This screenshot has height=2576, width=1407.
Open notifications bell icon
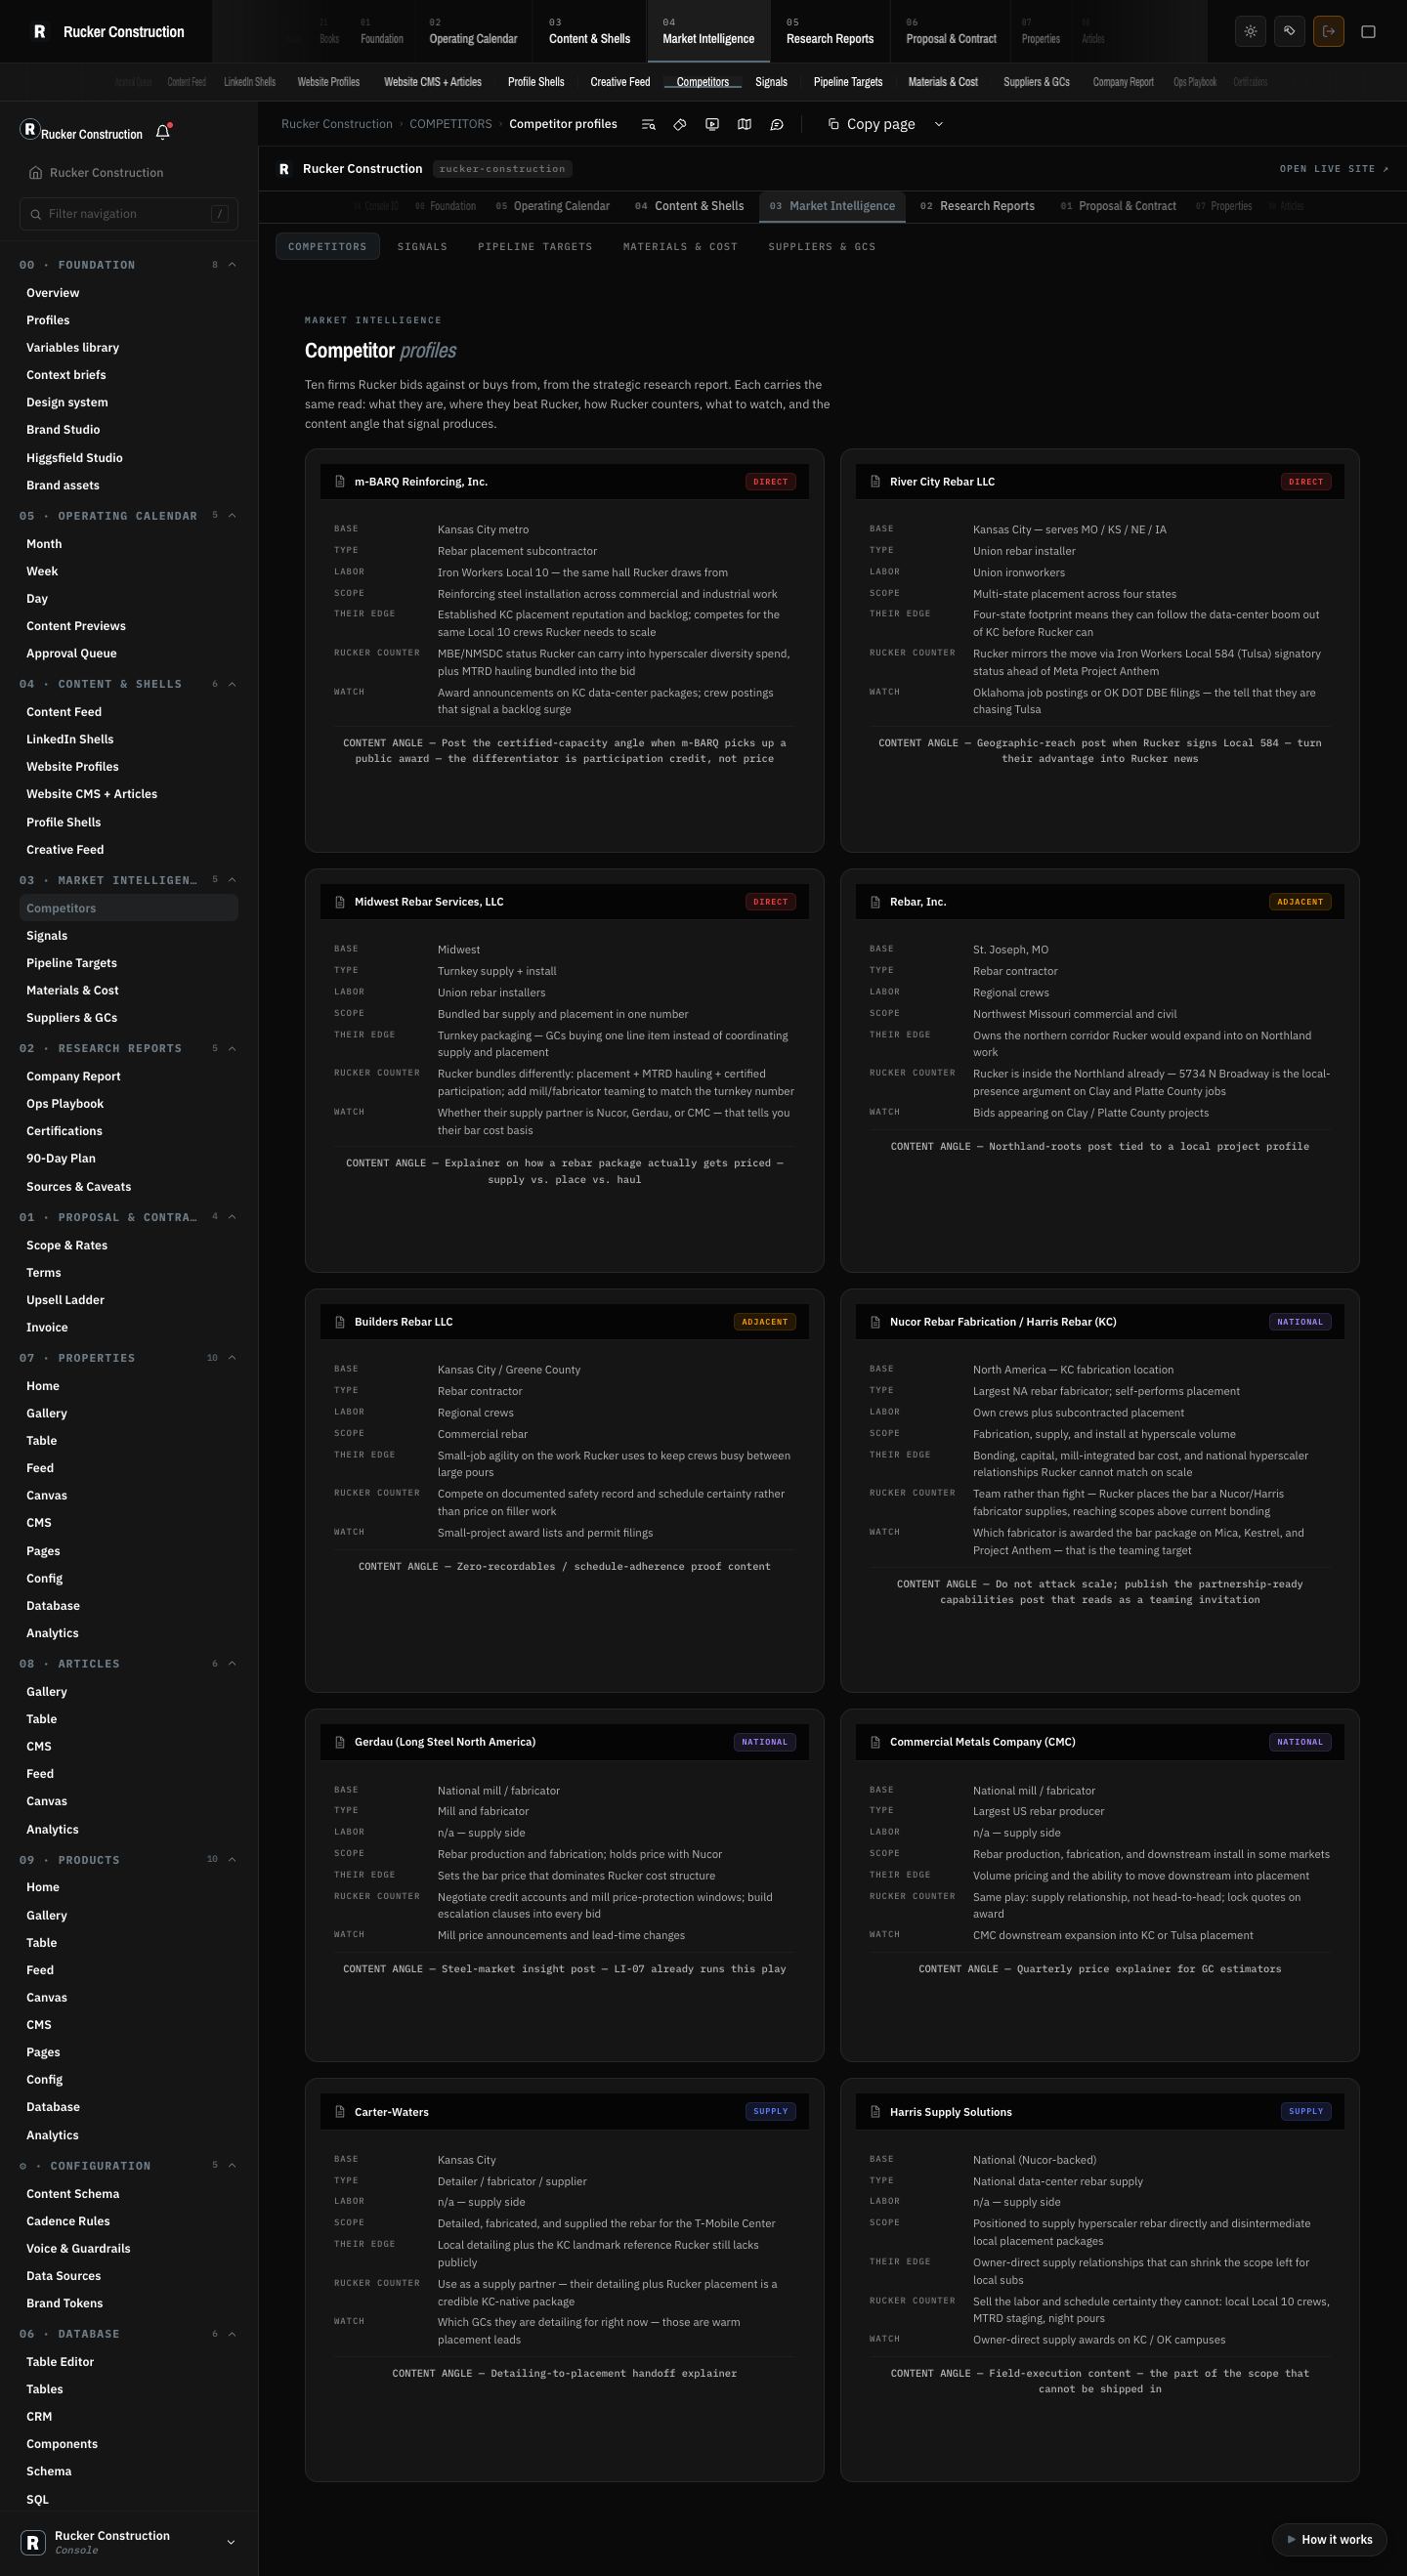pyautogui.click(x=163, y=132)
